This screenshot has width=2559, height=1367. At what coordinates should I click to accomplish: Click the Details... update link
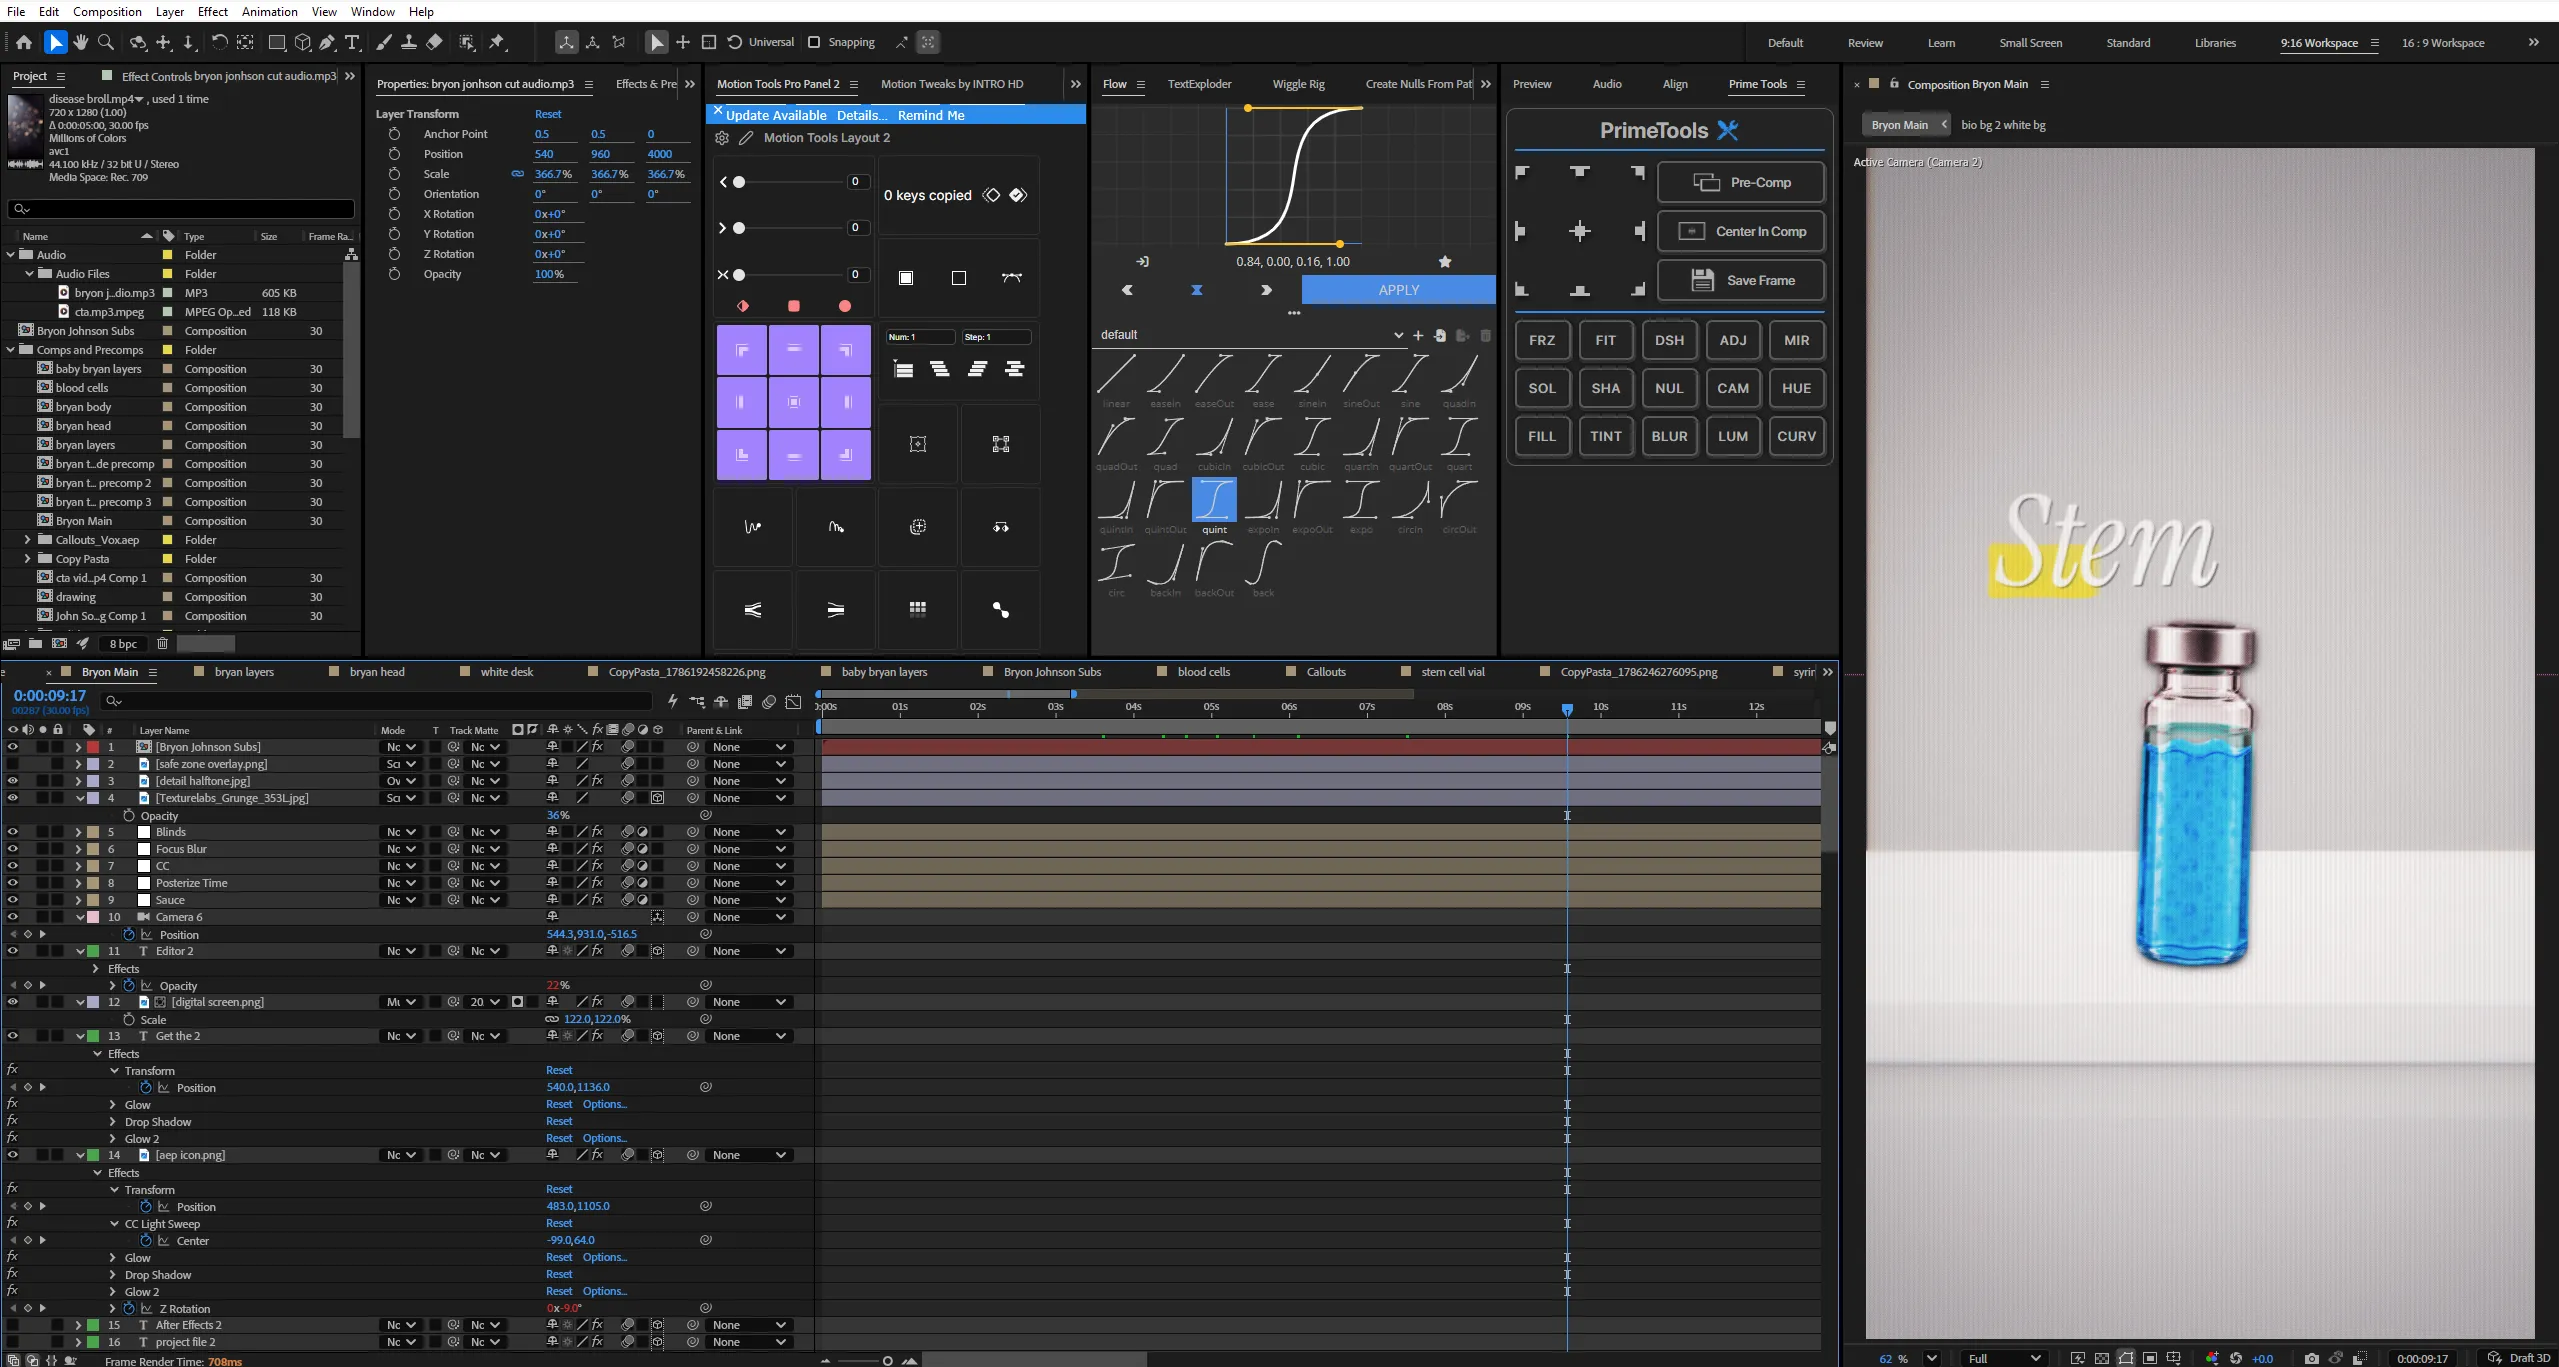click(862, 115)
